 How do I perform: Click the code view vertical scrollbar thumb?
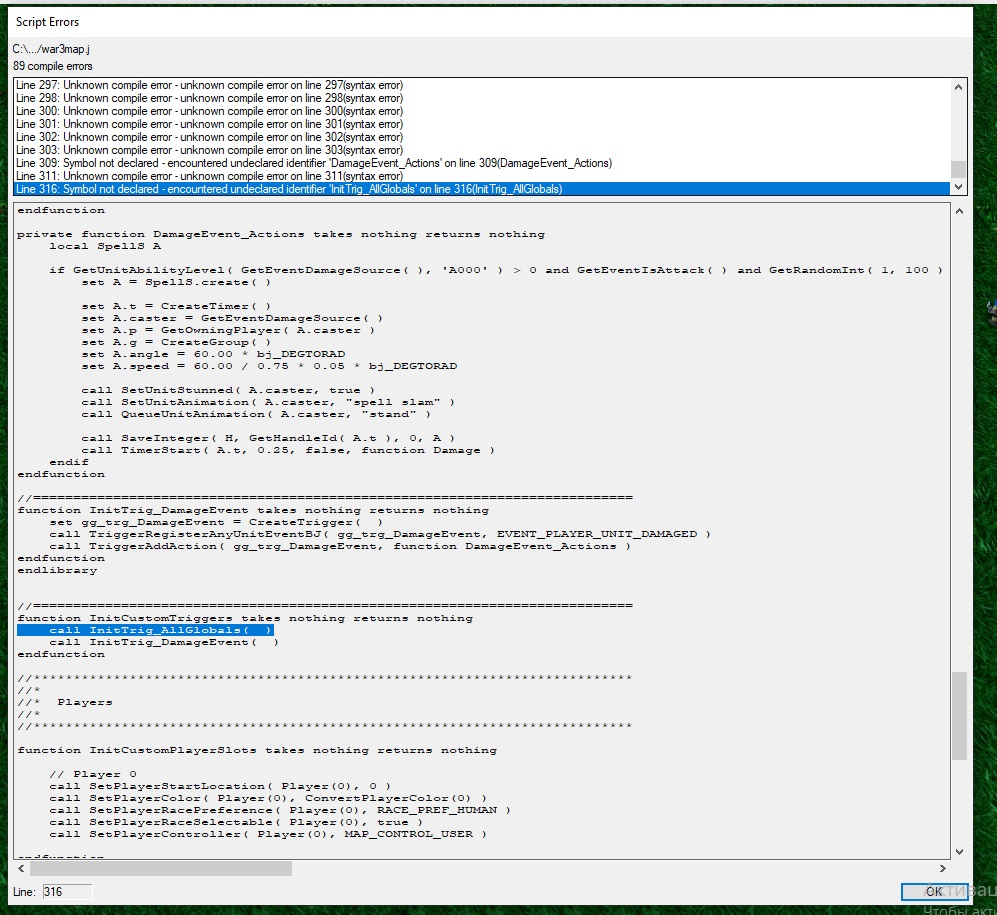point(959,715)
